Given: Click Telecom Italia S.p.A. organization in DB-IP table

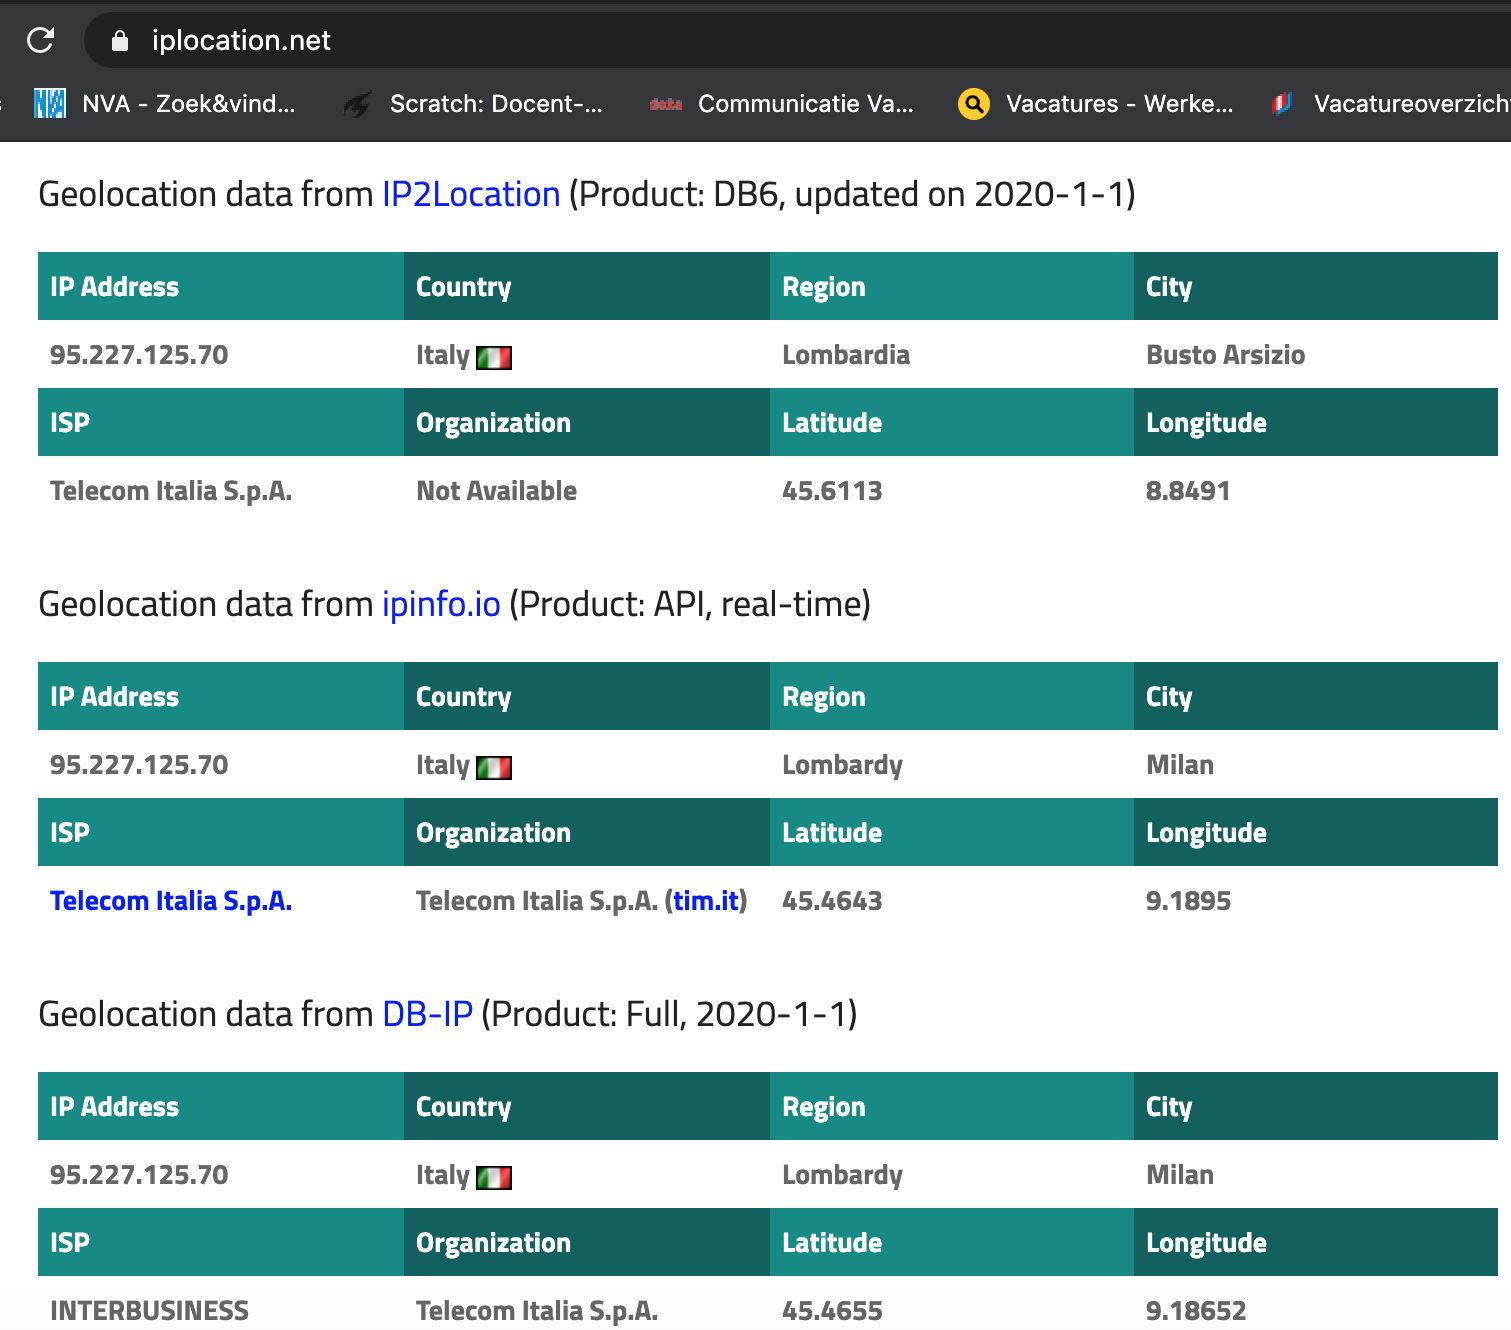Looking at the screenshot, I should [x=537, y=1311].
